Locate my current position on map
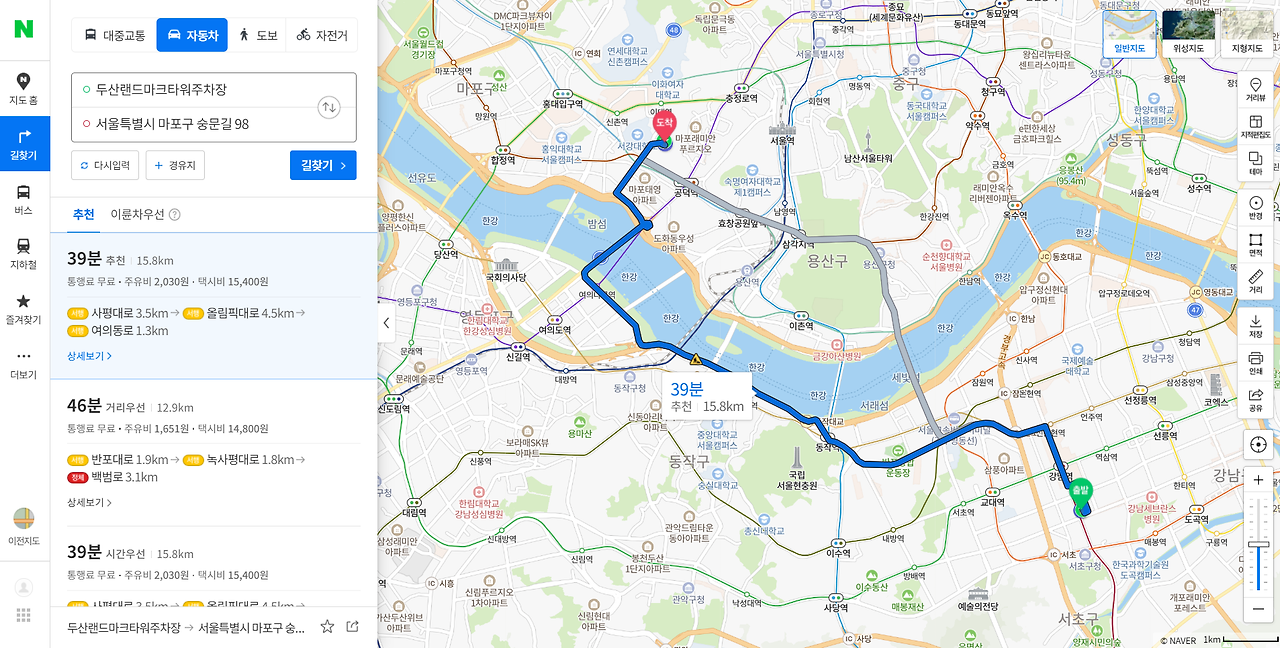Viewport: 1280px width, 648px height. 1258,444
